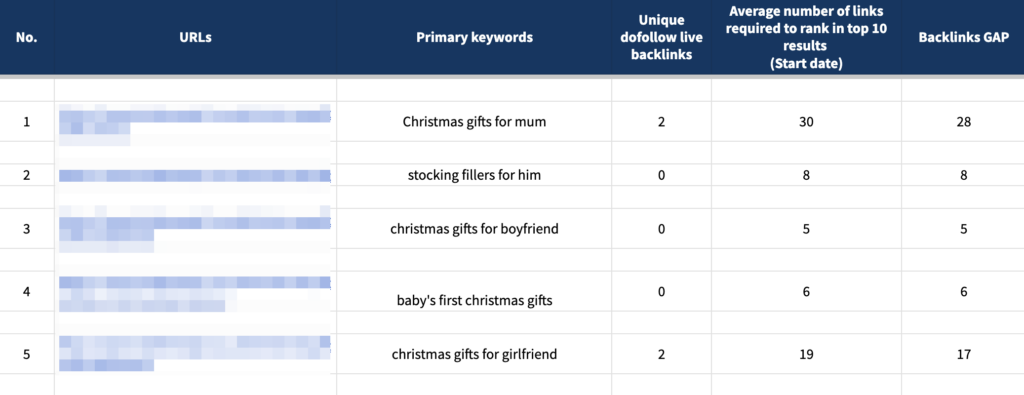Click row number 3 cell

27,229
